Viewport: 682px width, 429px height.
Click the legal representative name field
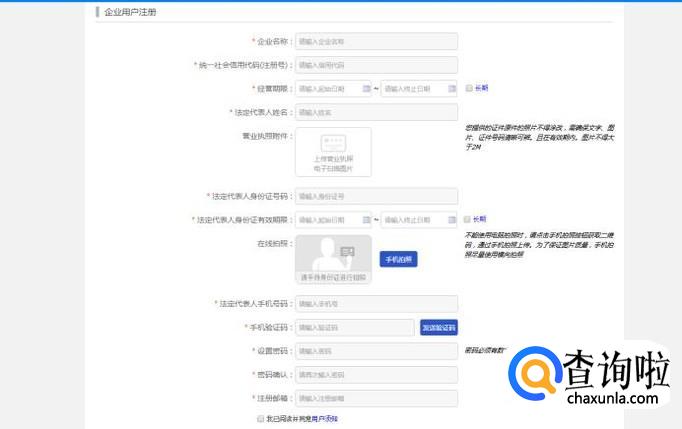coord(376,113)
